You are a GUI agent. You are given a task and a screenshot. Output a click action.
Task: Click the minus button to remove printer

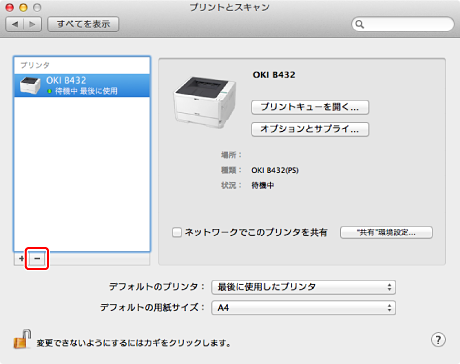37,259
